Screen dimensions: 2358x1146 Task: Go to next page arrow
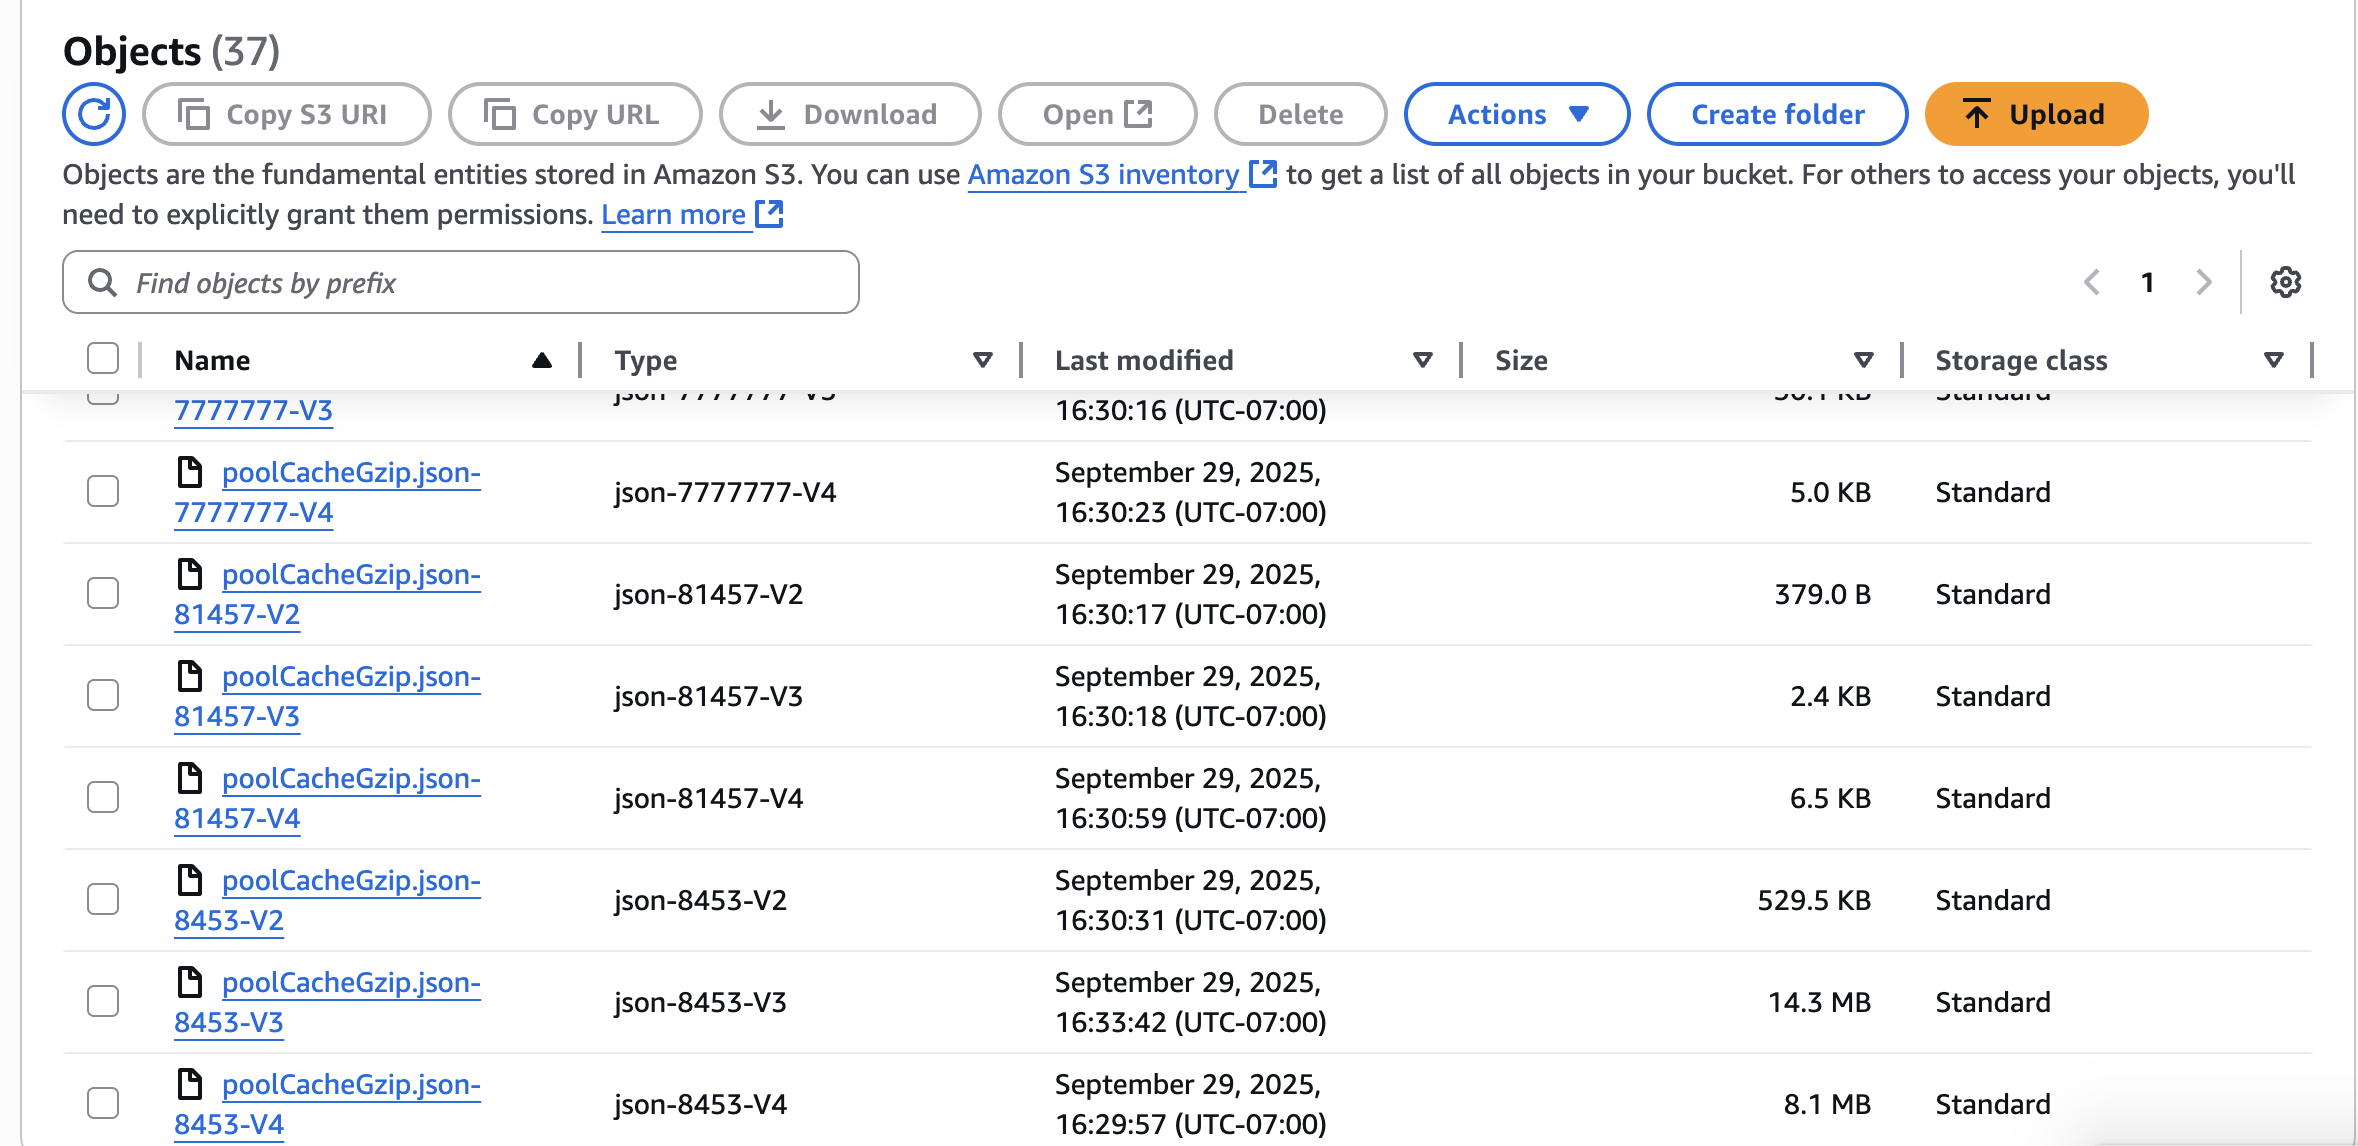(2204, 282)
